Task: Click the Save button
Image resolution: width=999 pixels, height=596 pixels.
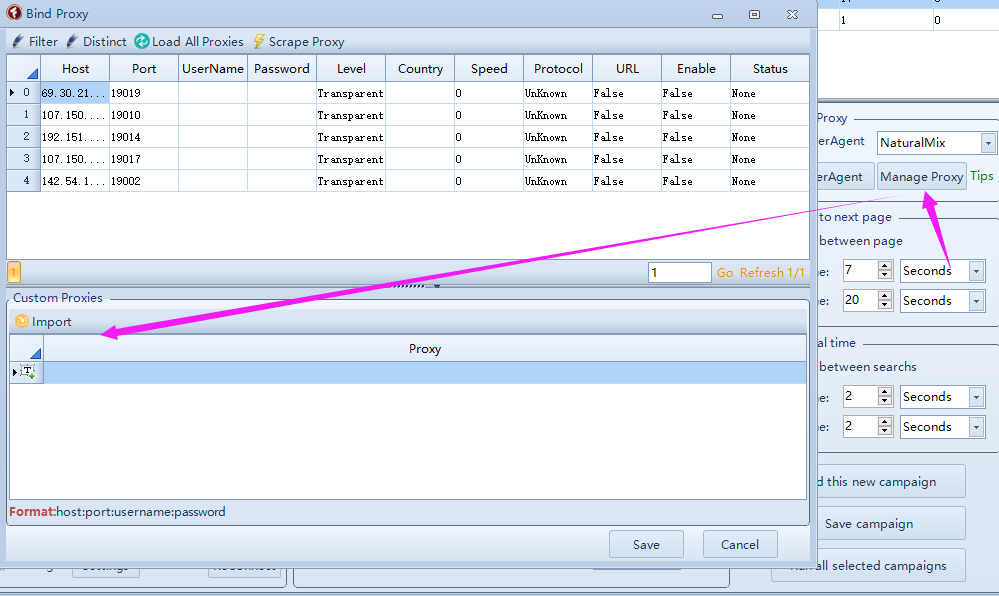Action: 646,545
